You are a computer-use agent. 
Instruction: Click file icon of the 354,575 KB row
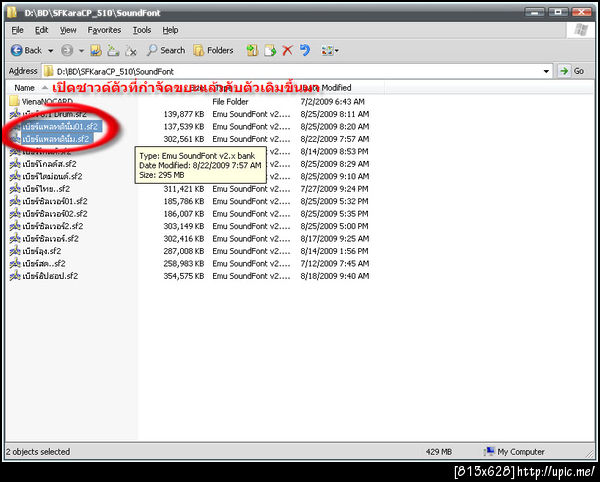[x=15, y=276]
